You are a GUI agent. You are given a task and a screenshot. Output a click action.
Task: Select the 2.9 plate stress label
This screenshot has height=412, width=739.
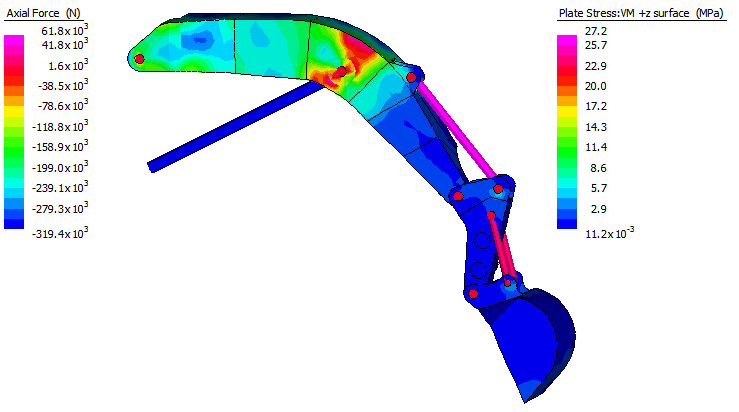(x=599, y=209)
